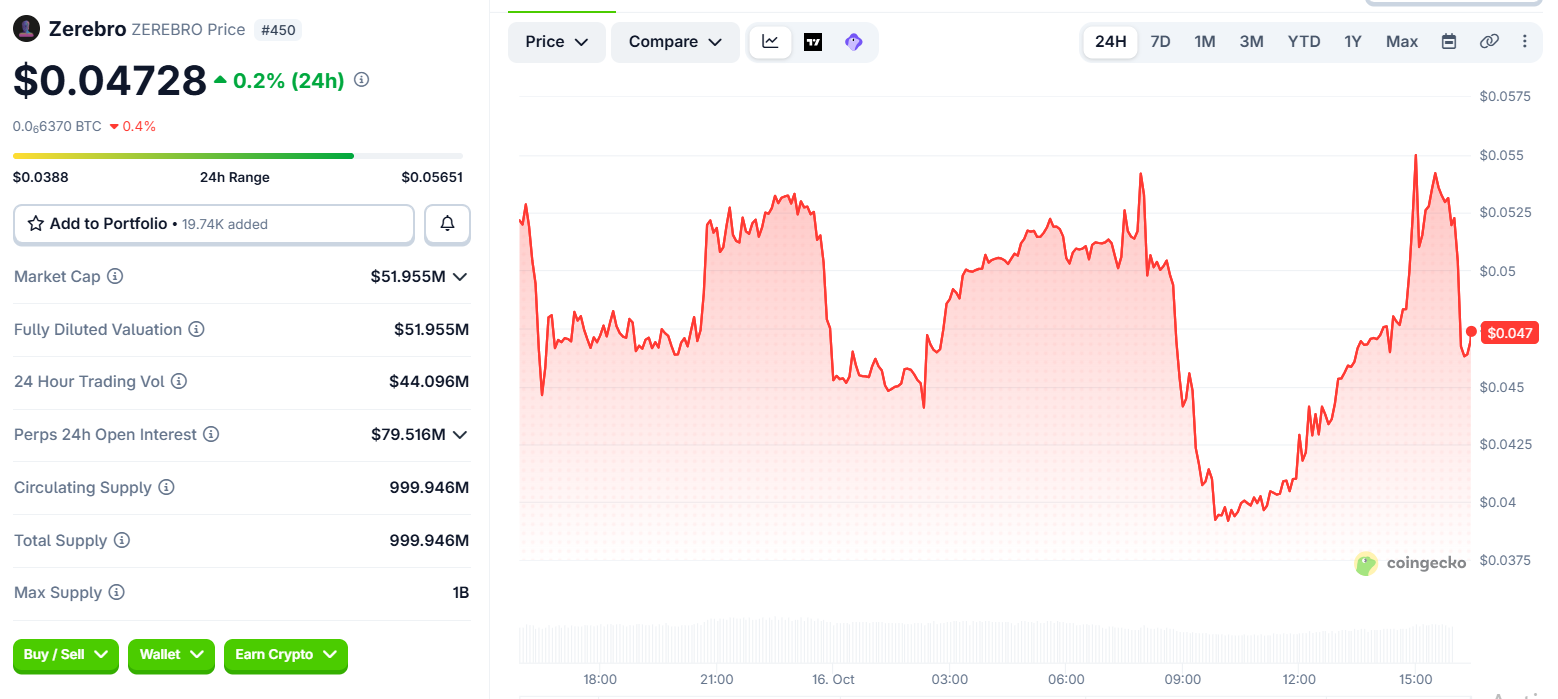Image resolution: width=1558 pixels, height=699 pixels.
Task: Click the 16. Oct axis label
Action: point(833,680)
